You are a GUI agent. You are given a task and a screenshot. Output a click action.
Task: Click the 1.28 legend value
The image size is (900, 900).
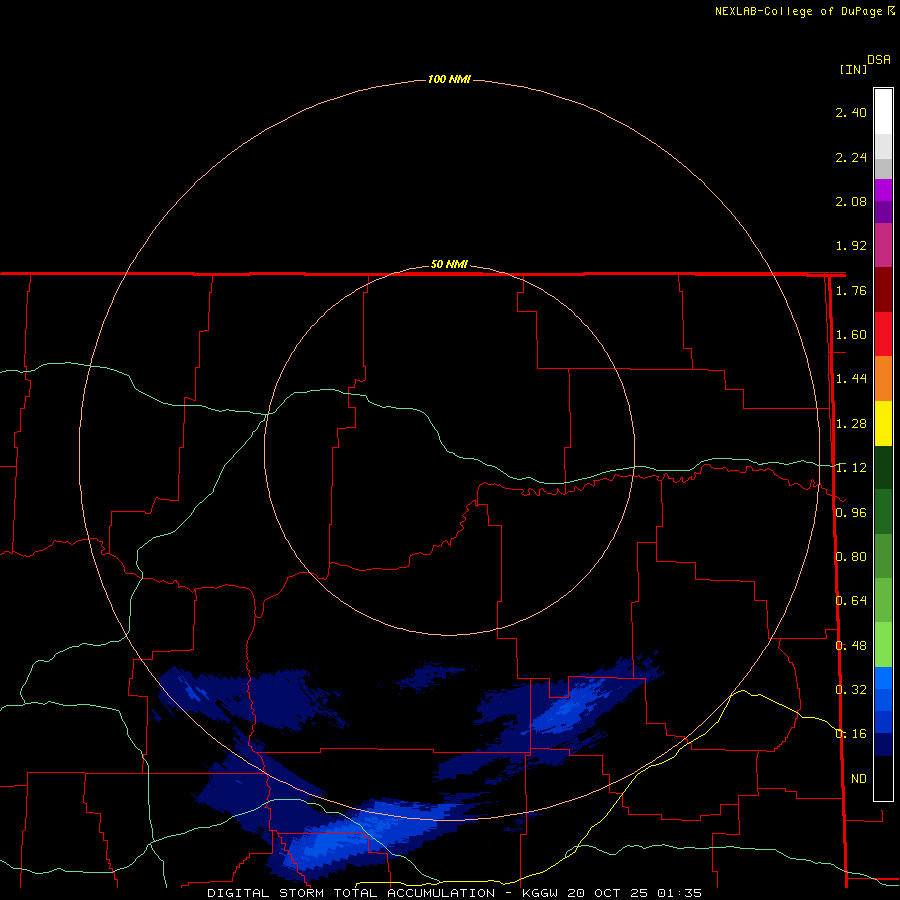(851, 424)
